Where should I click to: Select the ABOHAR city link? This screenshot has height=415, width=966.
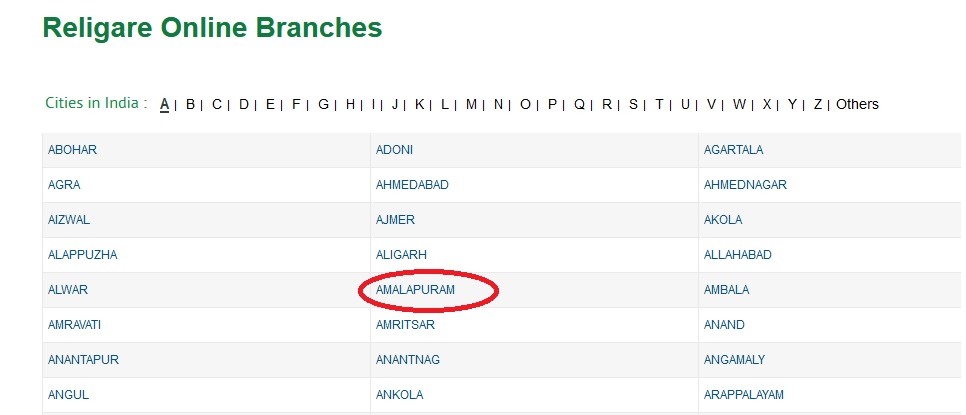pyautogui.click(x=72, y=150)
